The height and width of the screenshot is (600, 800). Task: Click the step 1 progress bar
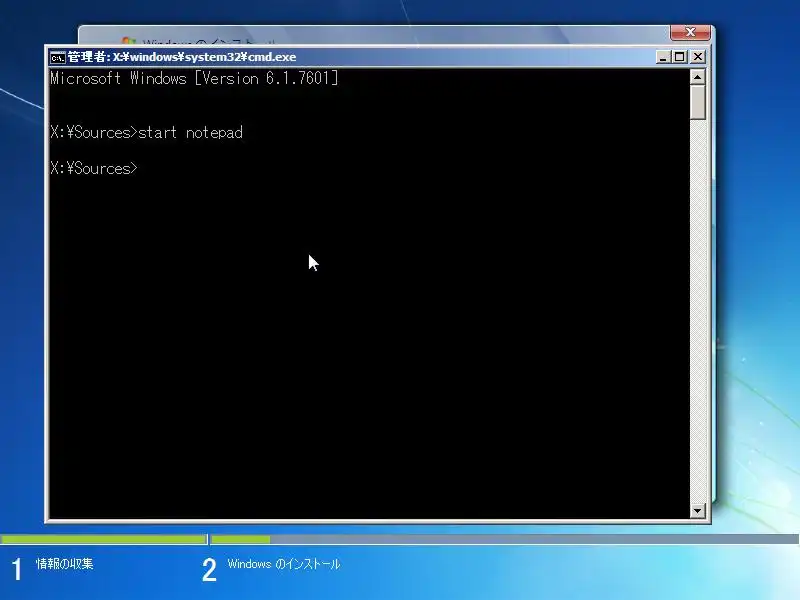coord(104,539)
